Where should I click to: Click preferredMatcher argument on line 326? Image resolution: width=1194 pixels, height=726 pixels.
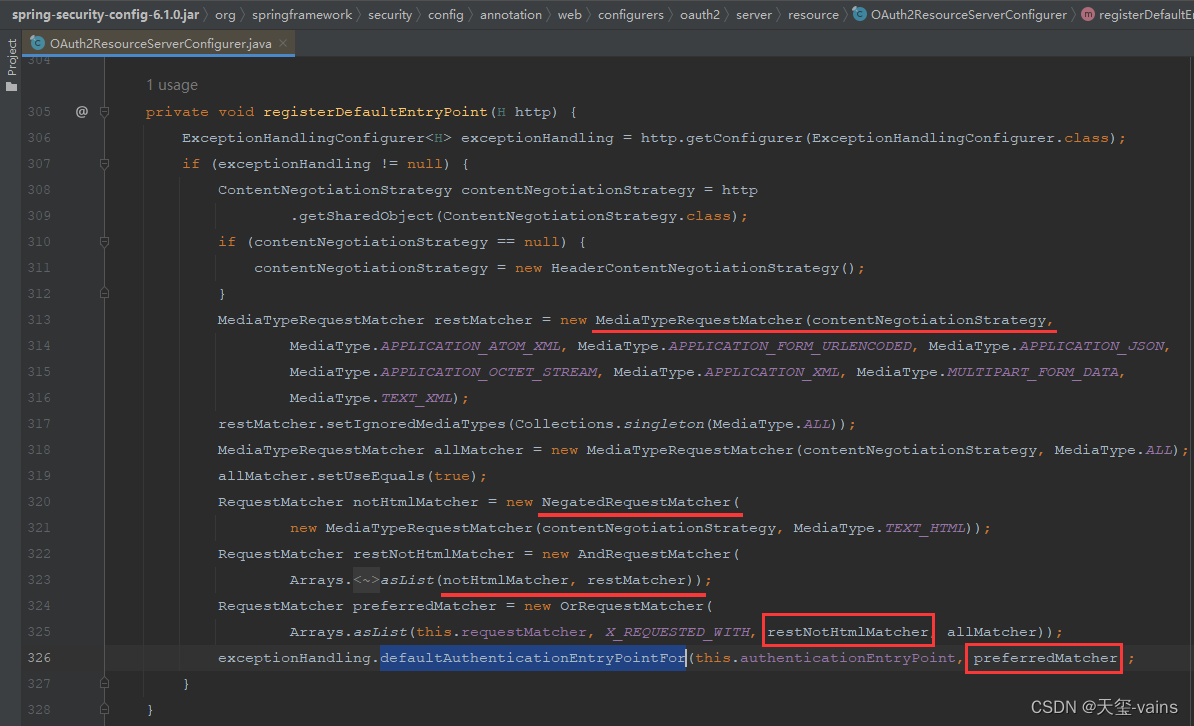(1045, 658)
